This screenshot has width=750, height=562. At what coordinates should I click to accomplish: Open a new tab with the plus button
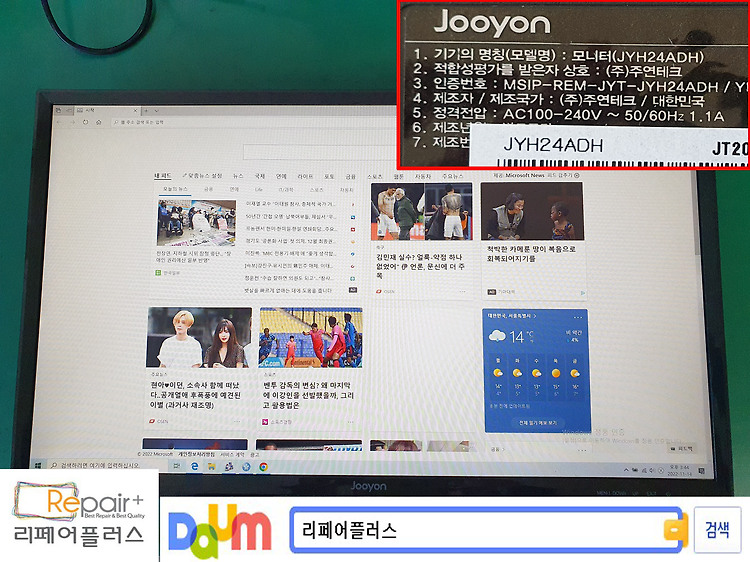click(x=146, y=110)
